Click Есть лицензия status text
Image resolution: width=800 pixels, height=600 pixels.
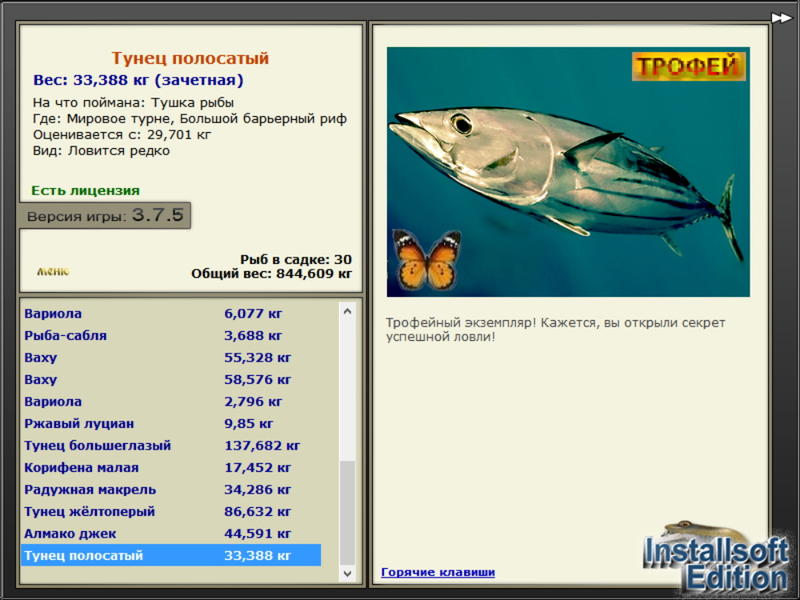coord(86,190)
